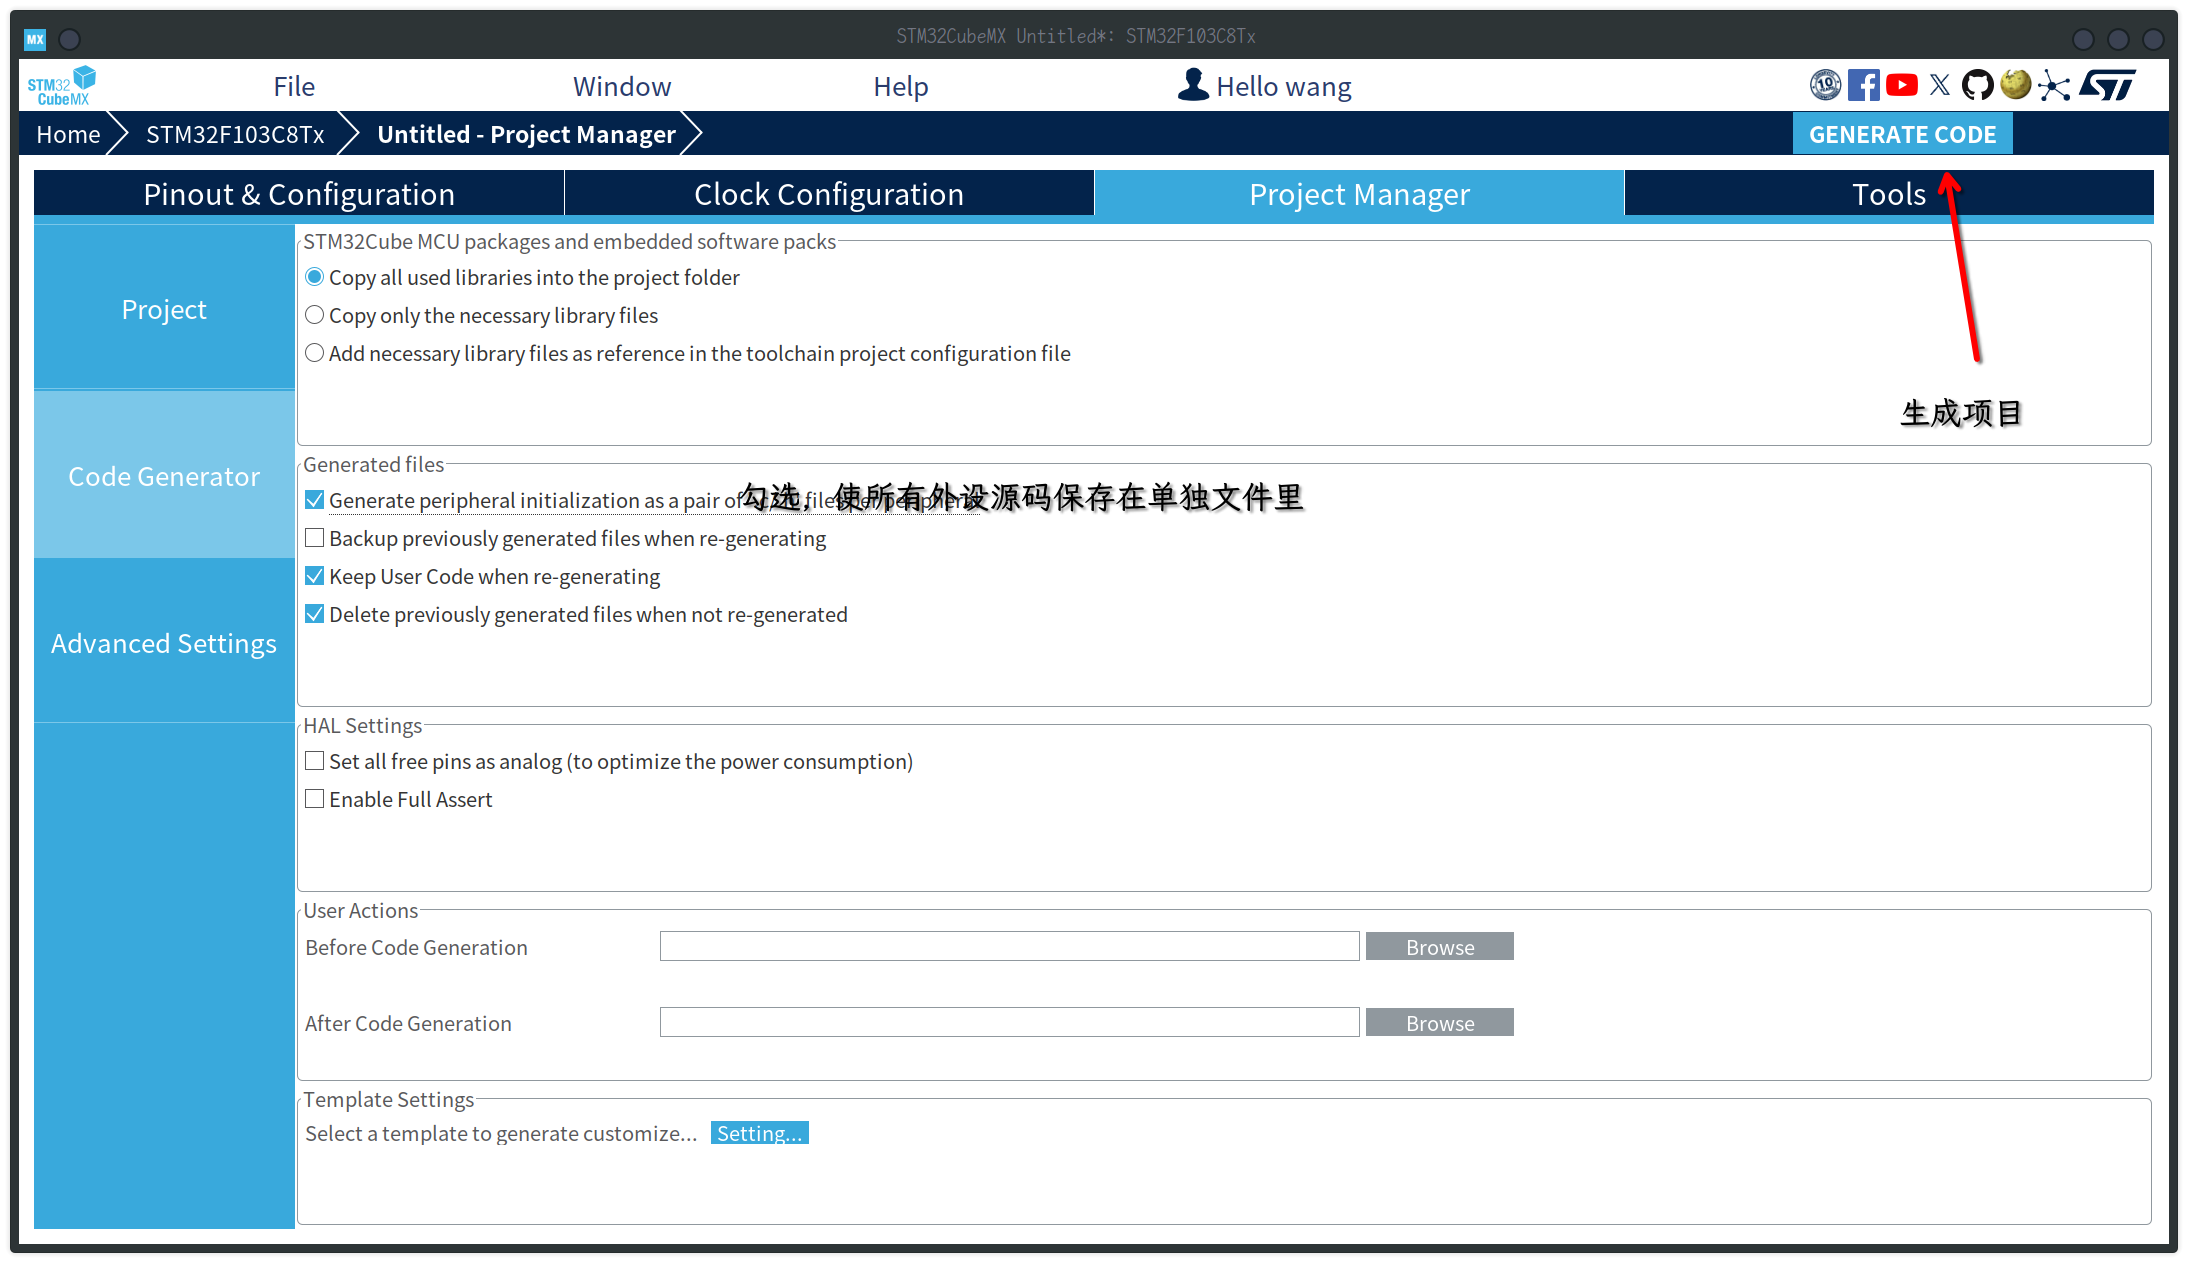2188x1263 pixels.
Task: Open the template Setting... button
Action: tap(760, 1133)
